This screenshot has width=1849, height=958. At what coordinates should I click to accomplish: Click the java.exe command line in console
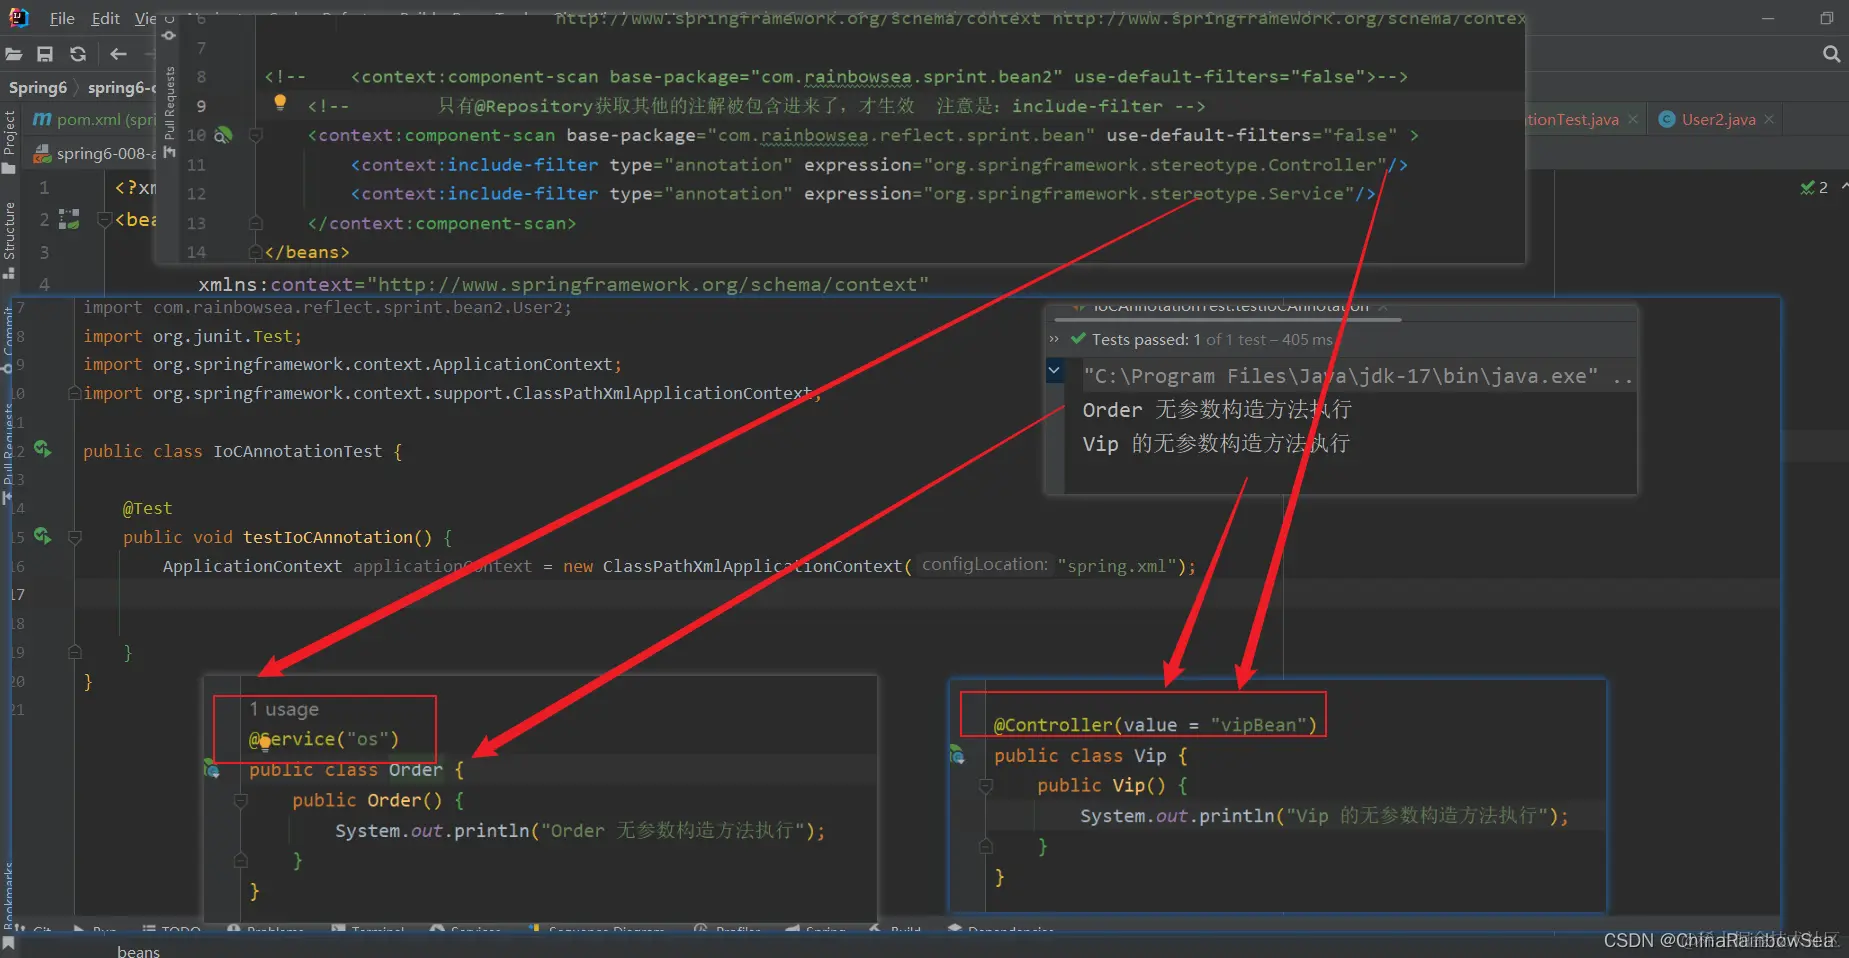[1358, 377]
